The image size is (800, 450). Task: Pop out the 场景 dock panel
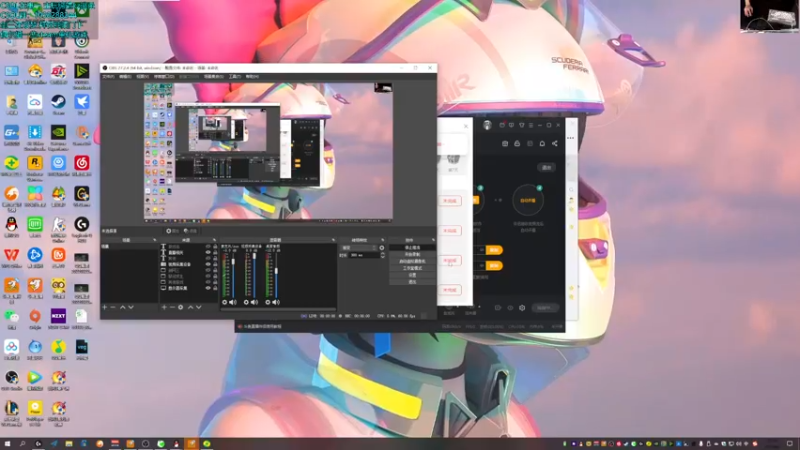click(x=155, y=240)
